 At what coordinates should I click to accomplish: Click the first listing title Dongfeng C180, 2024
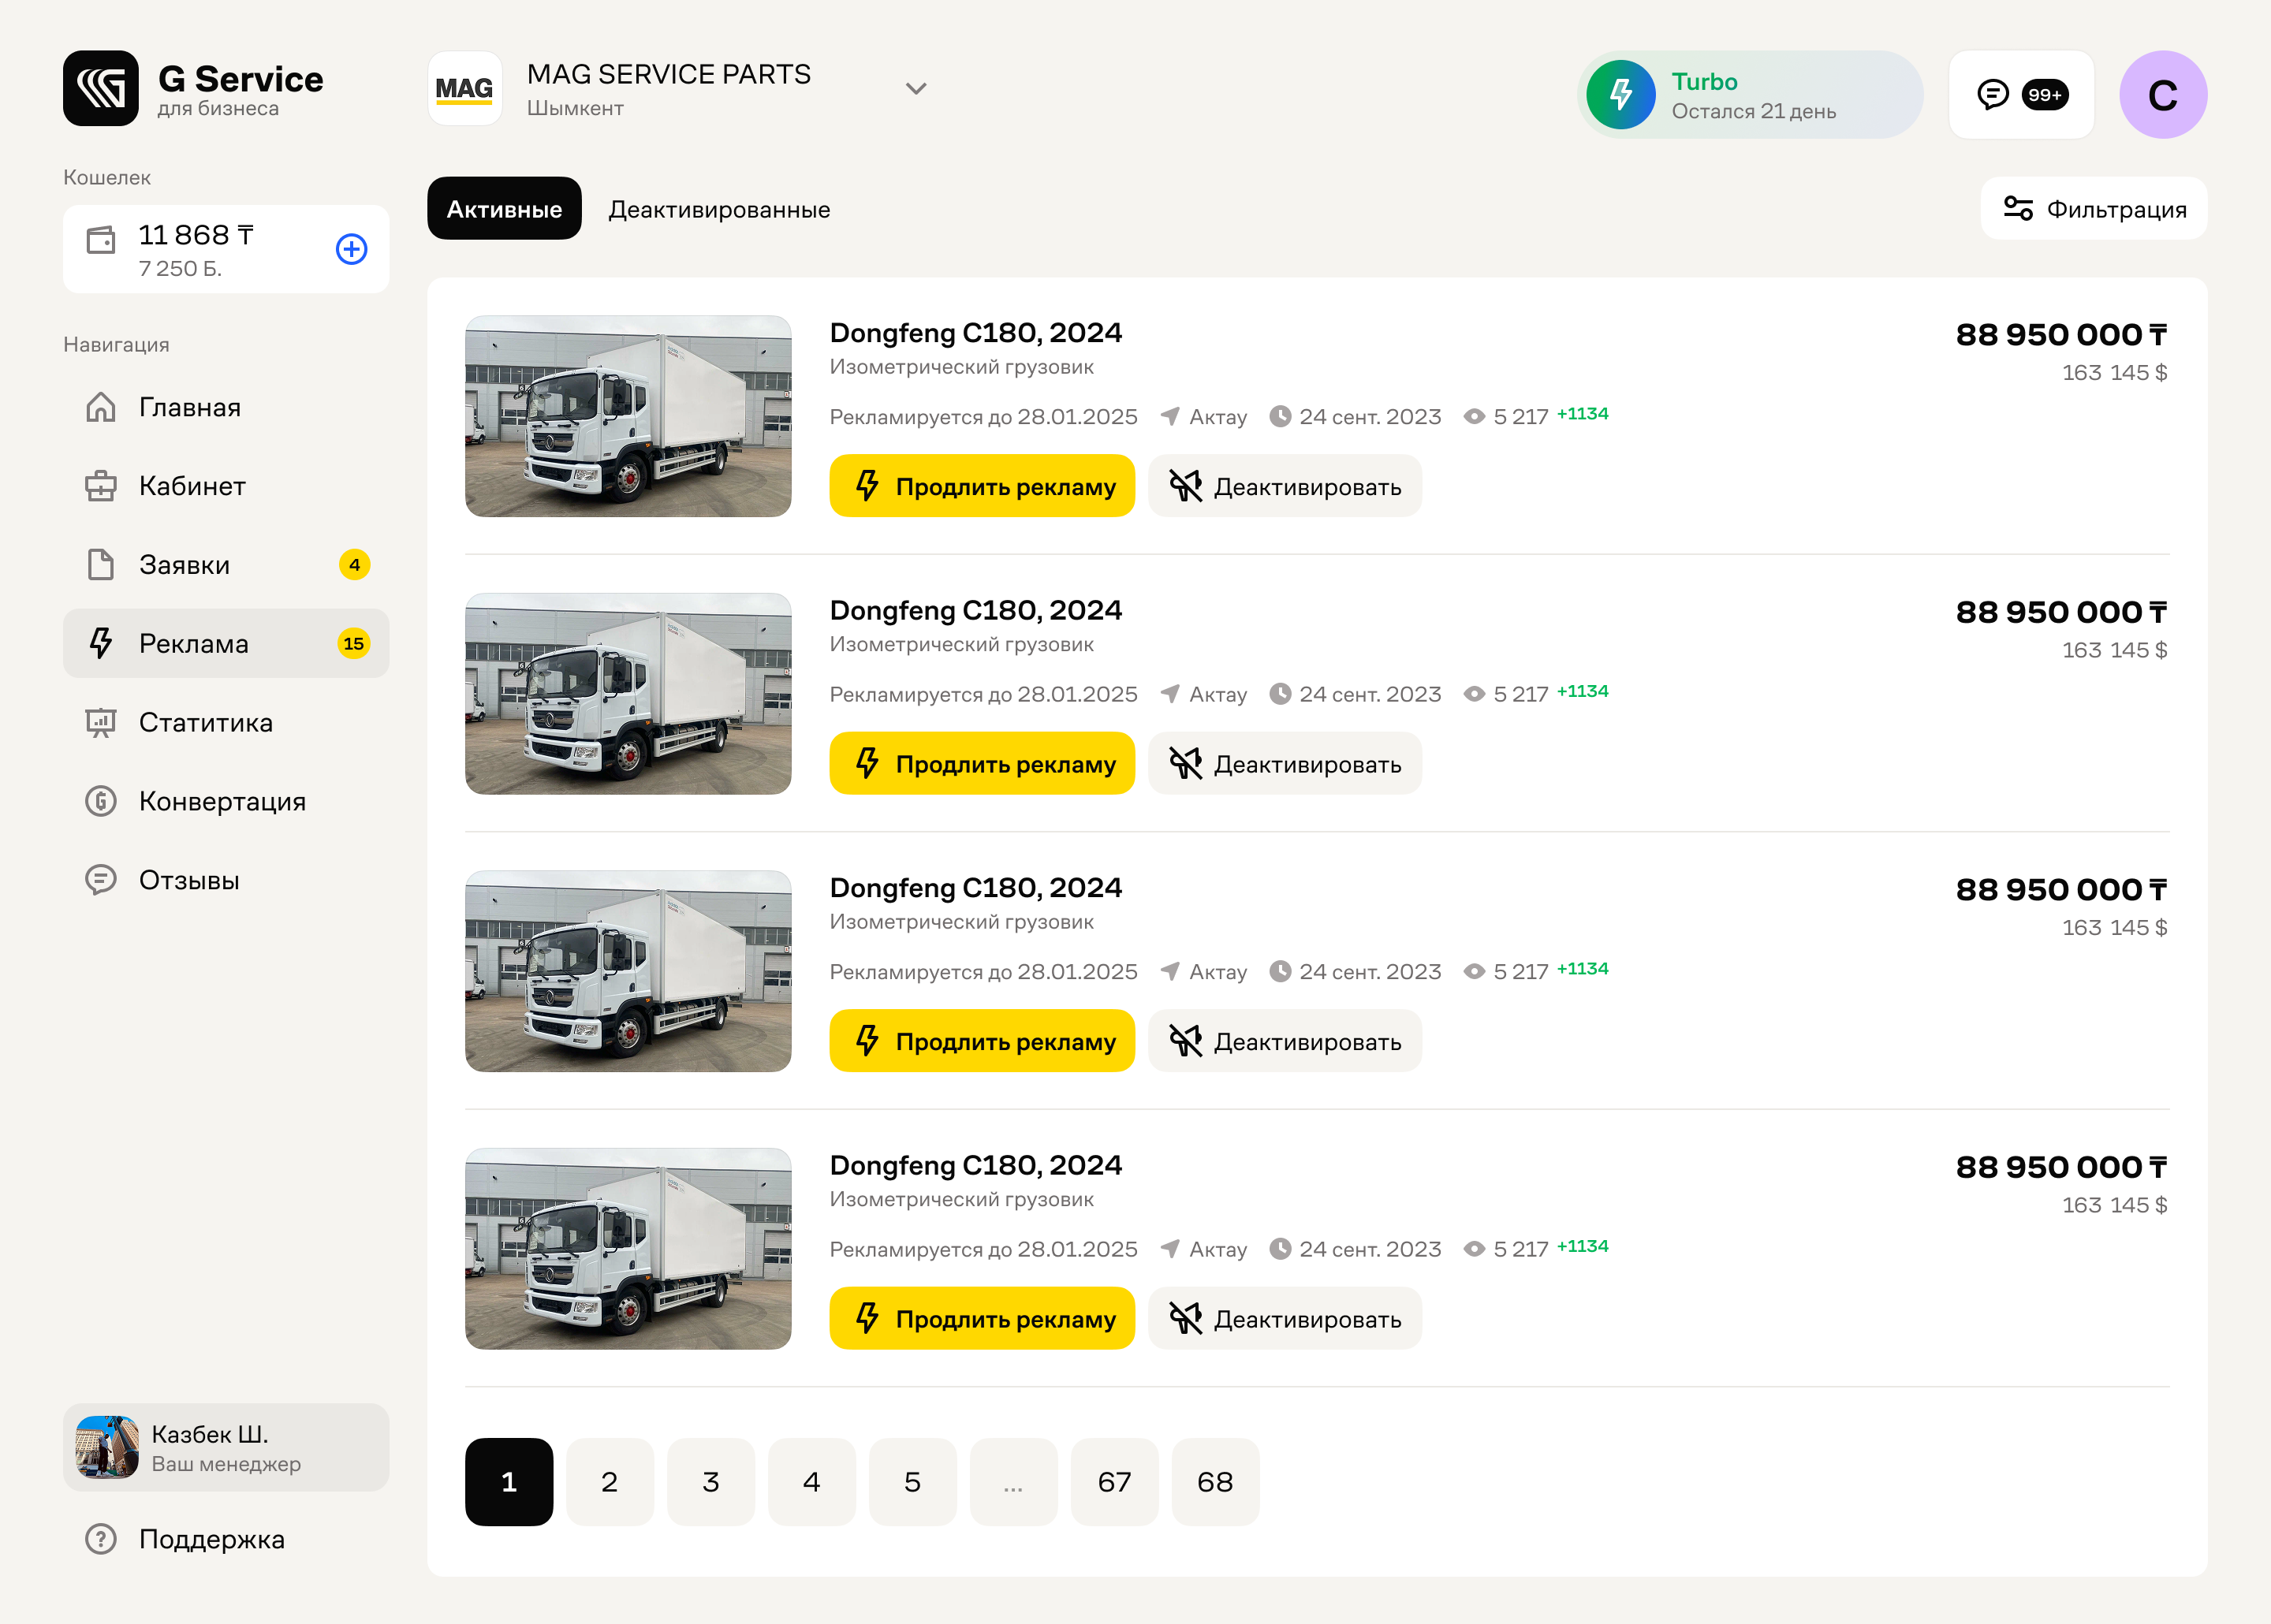[x=976, y=333]
